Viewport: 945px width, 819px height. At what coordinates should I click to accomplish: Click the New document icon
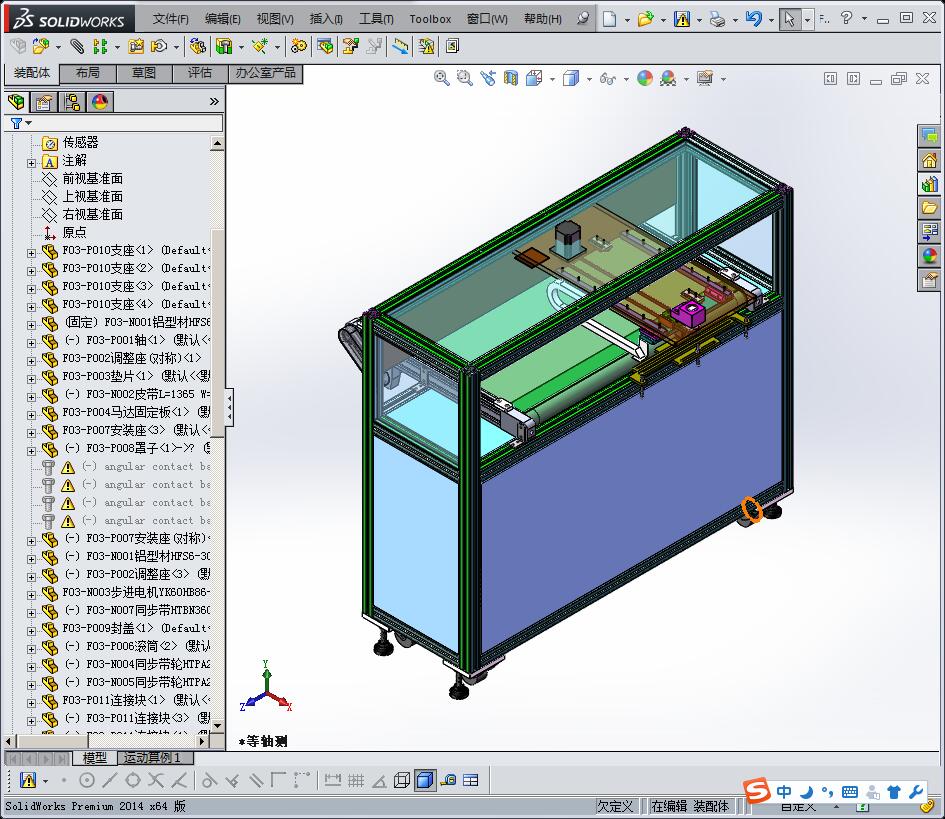pyautogui.click(x=609, y=19)
